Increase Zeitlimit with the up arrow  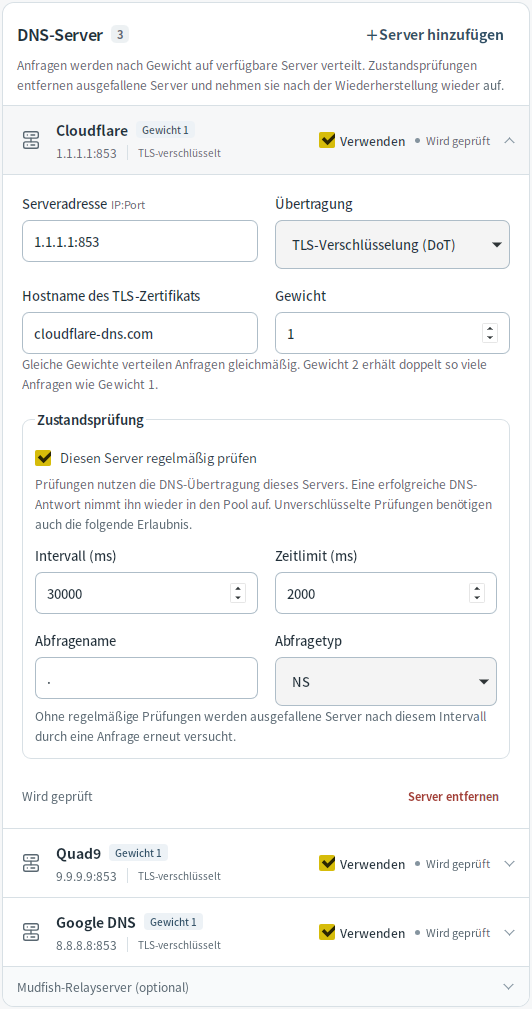pyautogui.click(x=477, y=588)
